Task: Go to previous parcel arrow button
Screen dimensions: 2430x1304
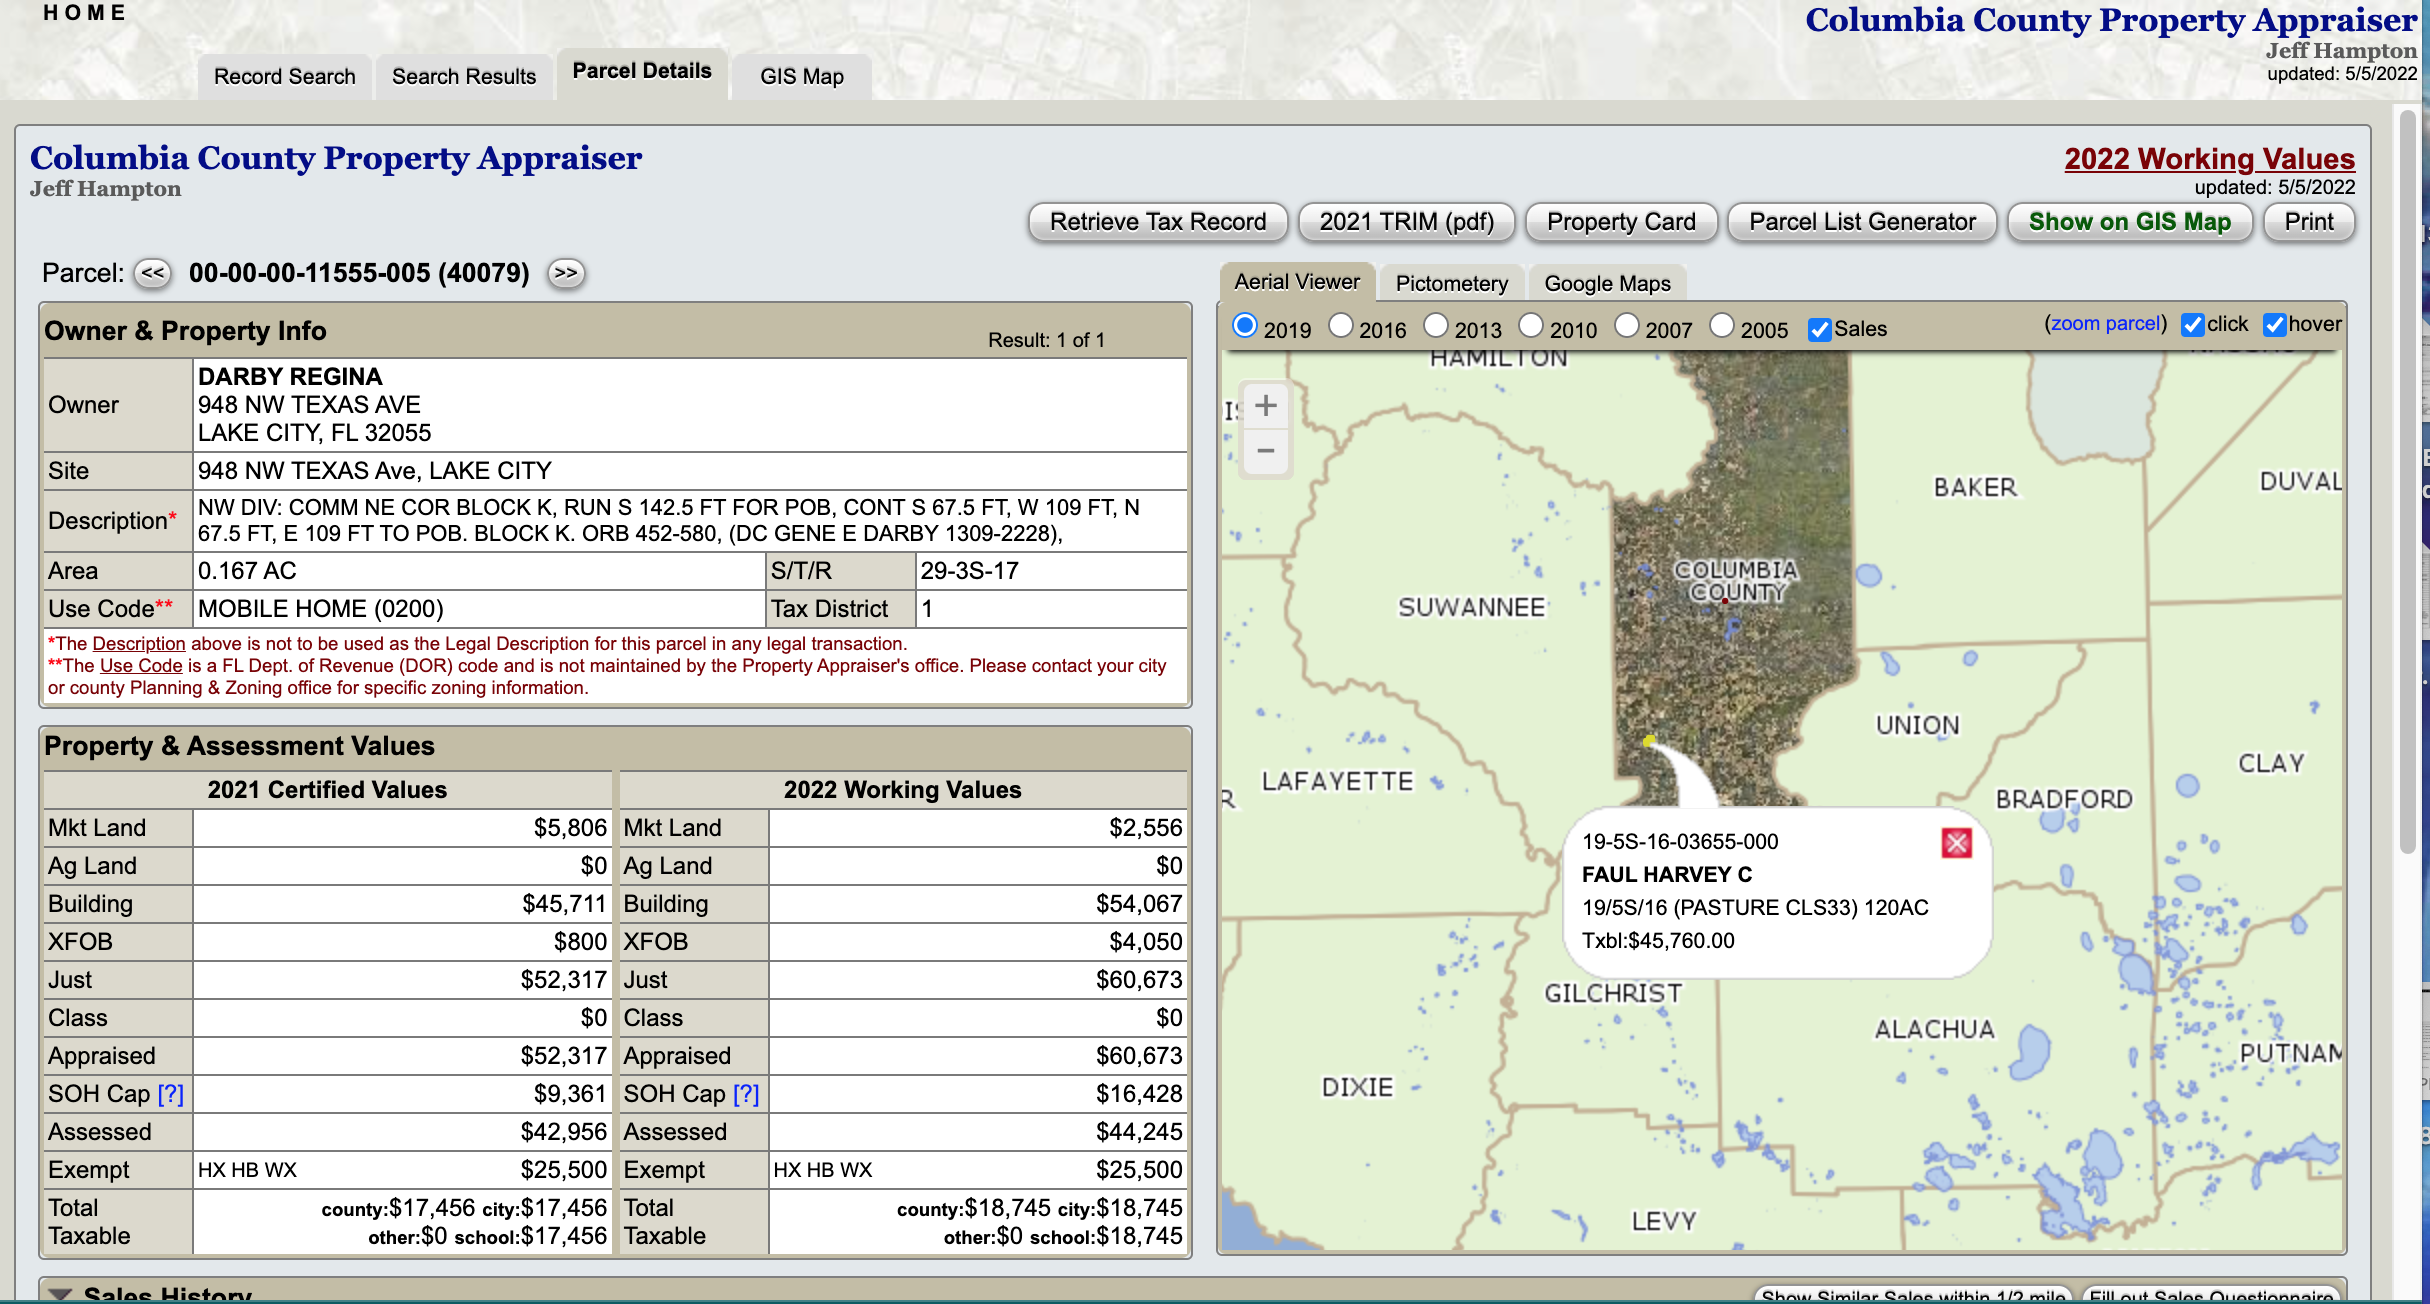Action: tap(153, 273)
